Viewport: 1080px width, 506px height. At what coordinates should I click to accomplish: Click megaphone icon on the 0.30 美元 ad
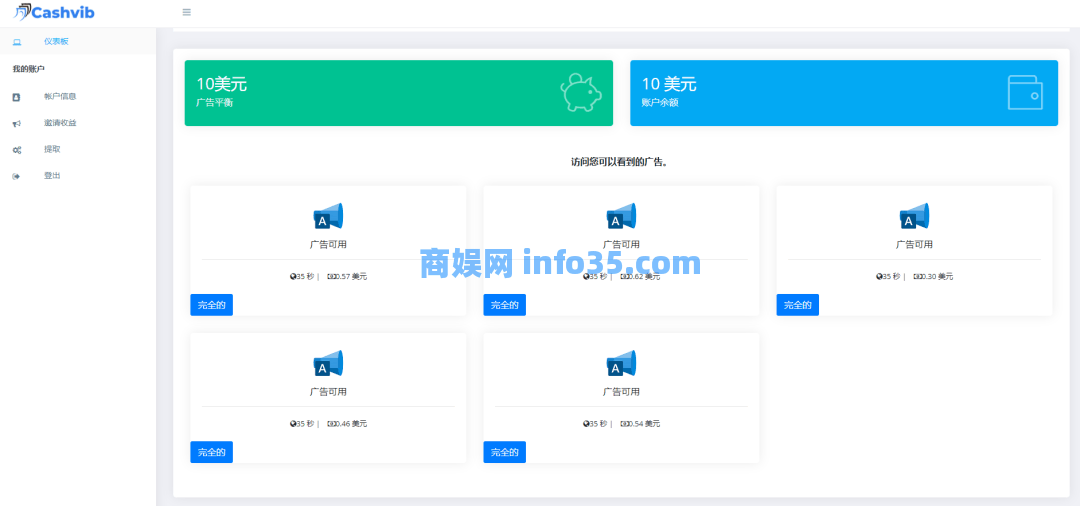tap(914, 216)
